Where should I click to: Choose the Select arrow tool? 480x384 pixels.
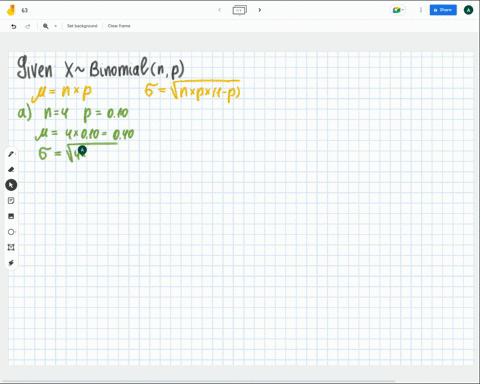(11, 185)
